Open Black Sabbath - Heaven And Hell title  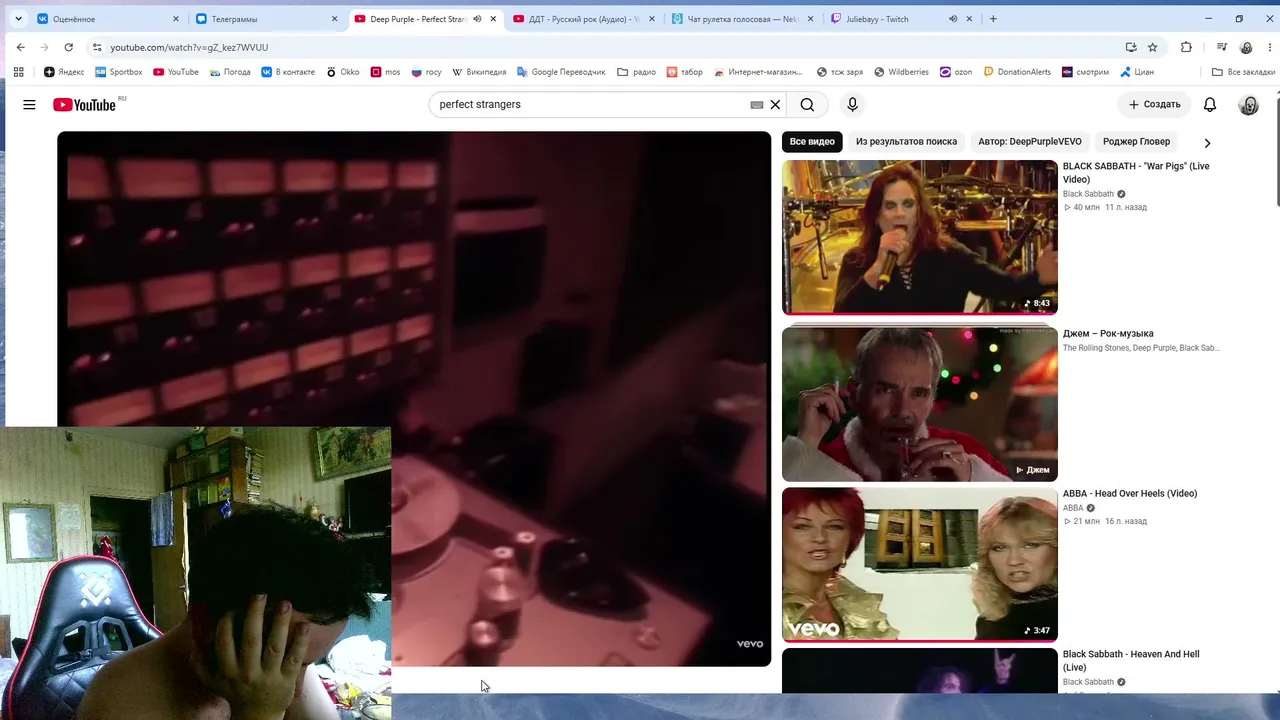click(x=1131, y=660)
